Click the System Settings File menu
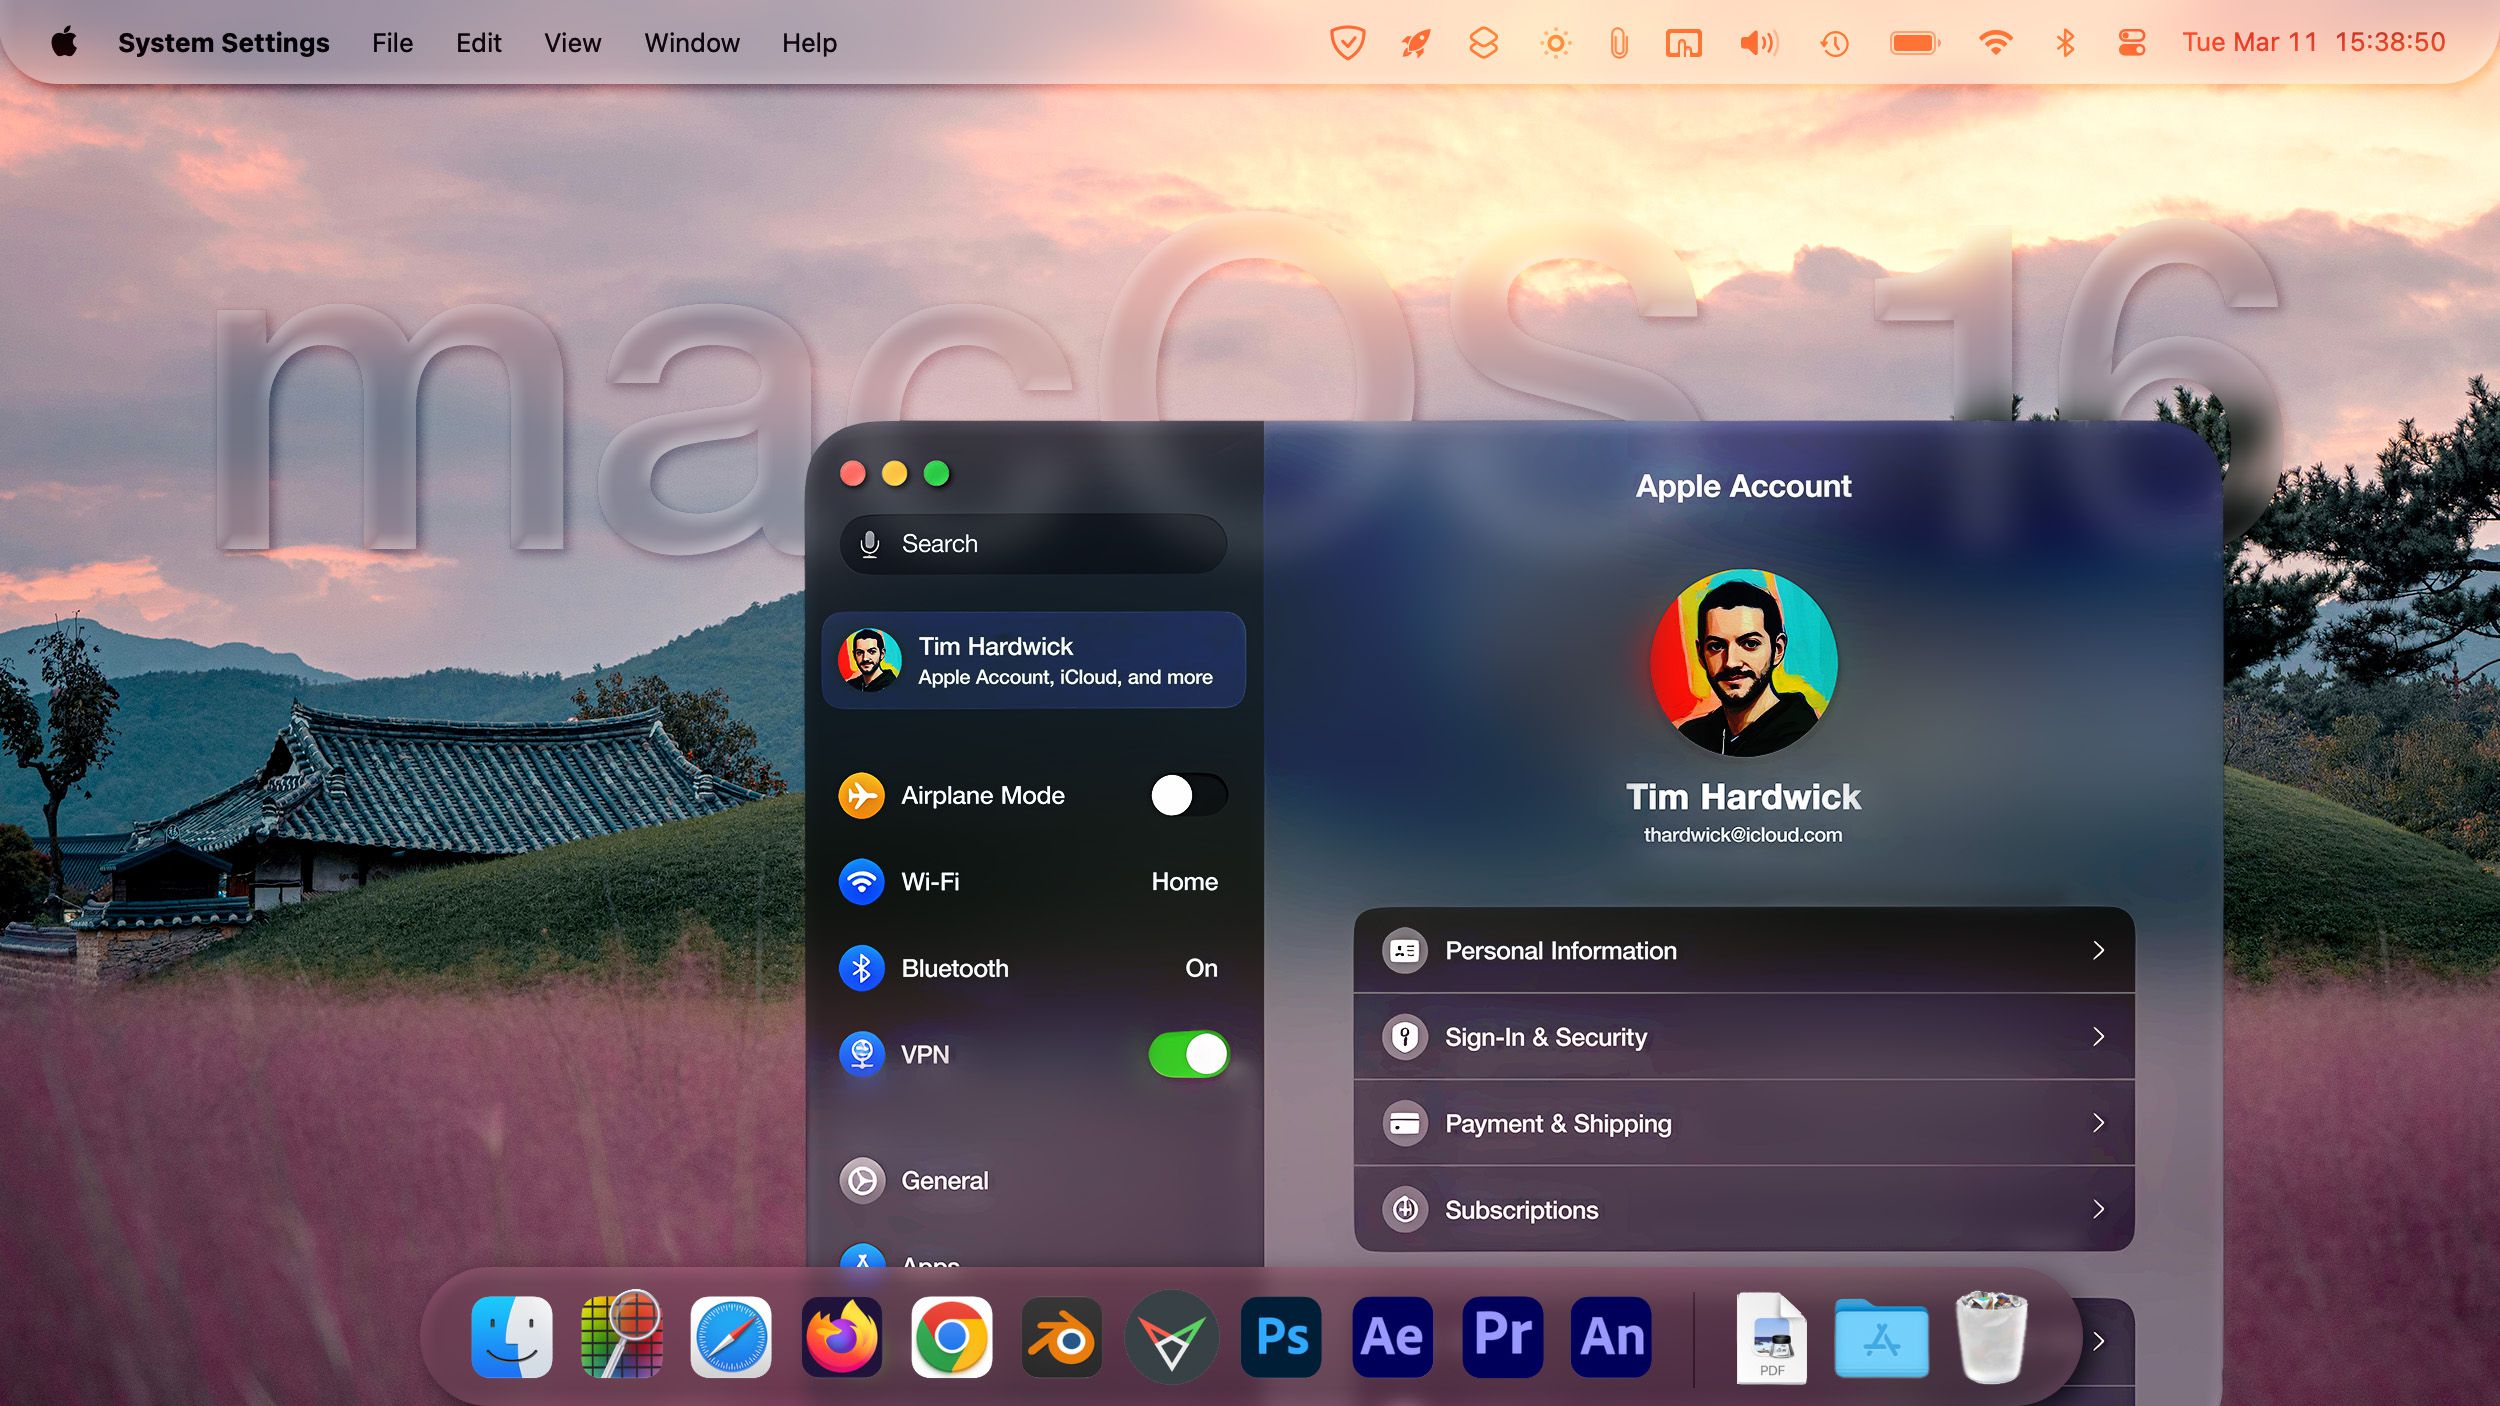The image size is (2500, 1406). pos(391,41)
